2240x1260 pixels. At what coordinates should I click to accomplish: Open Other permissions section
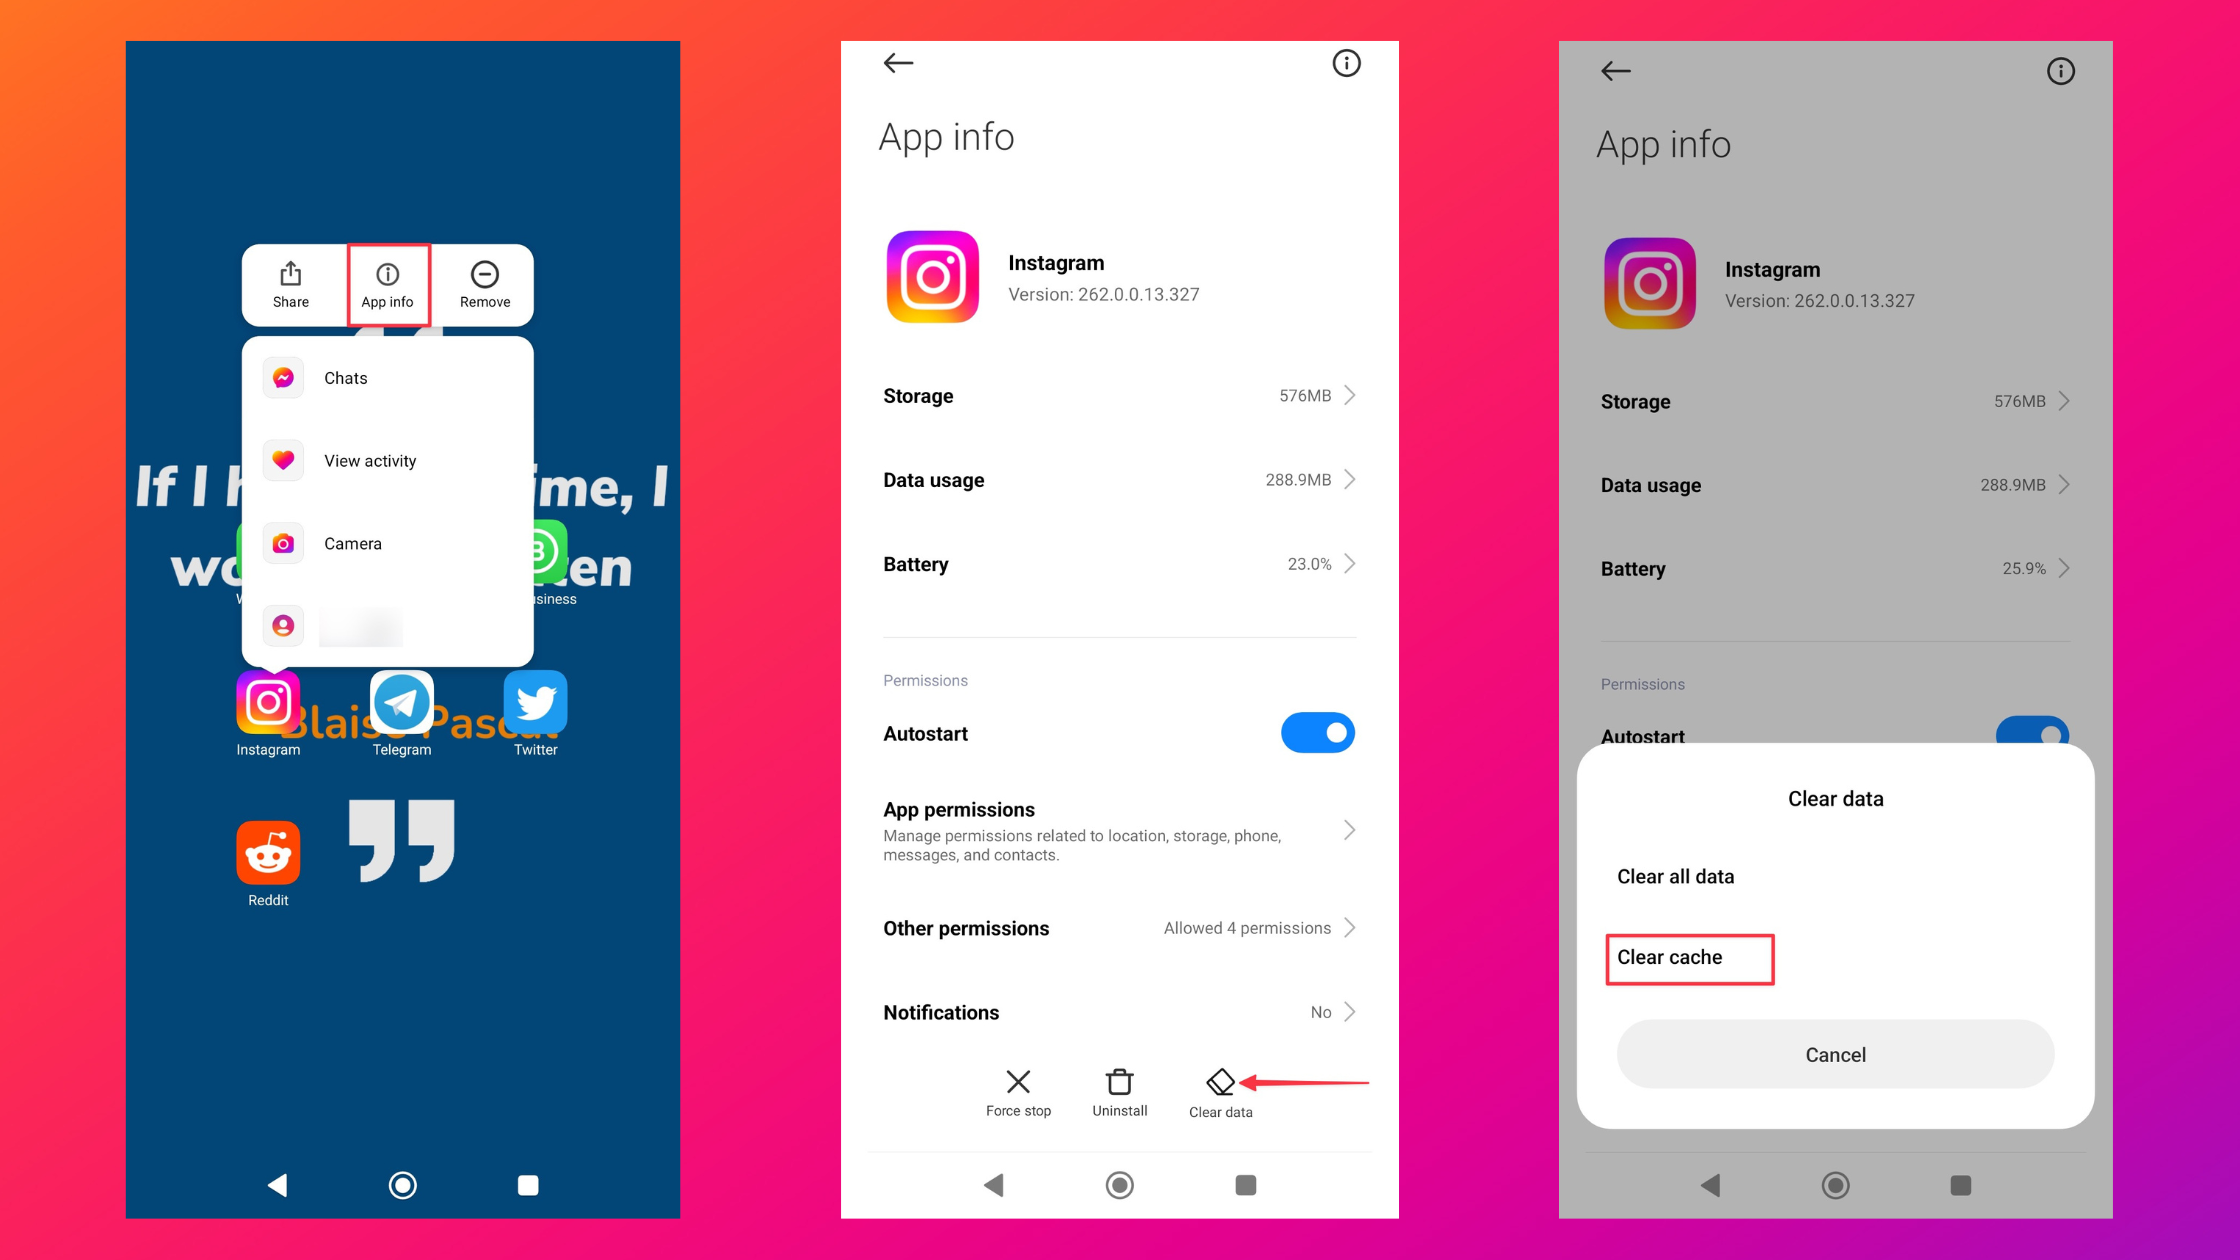click(x=1118, y=926)
